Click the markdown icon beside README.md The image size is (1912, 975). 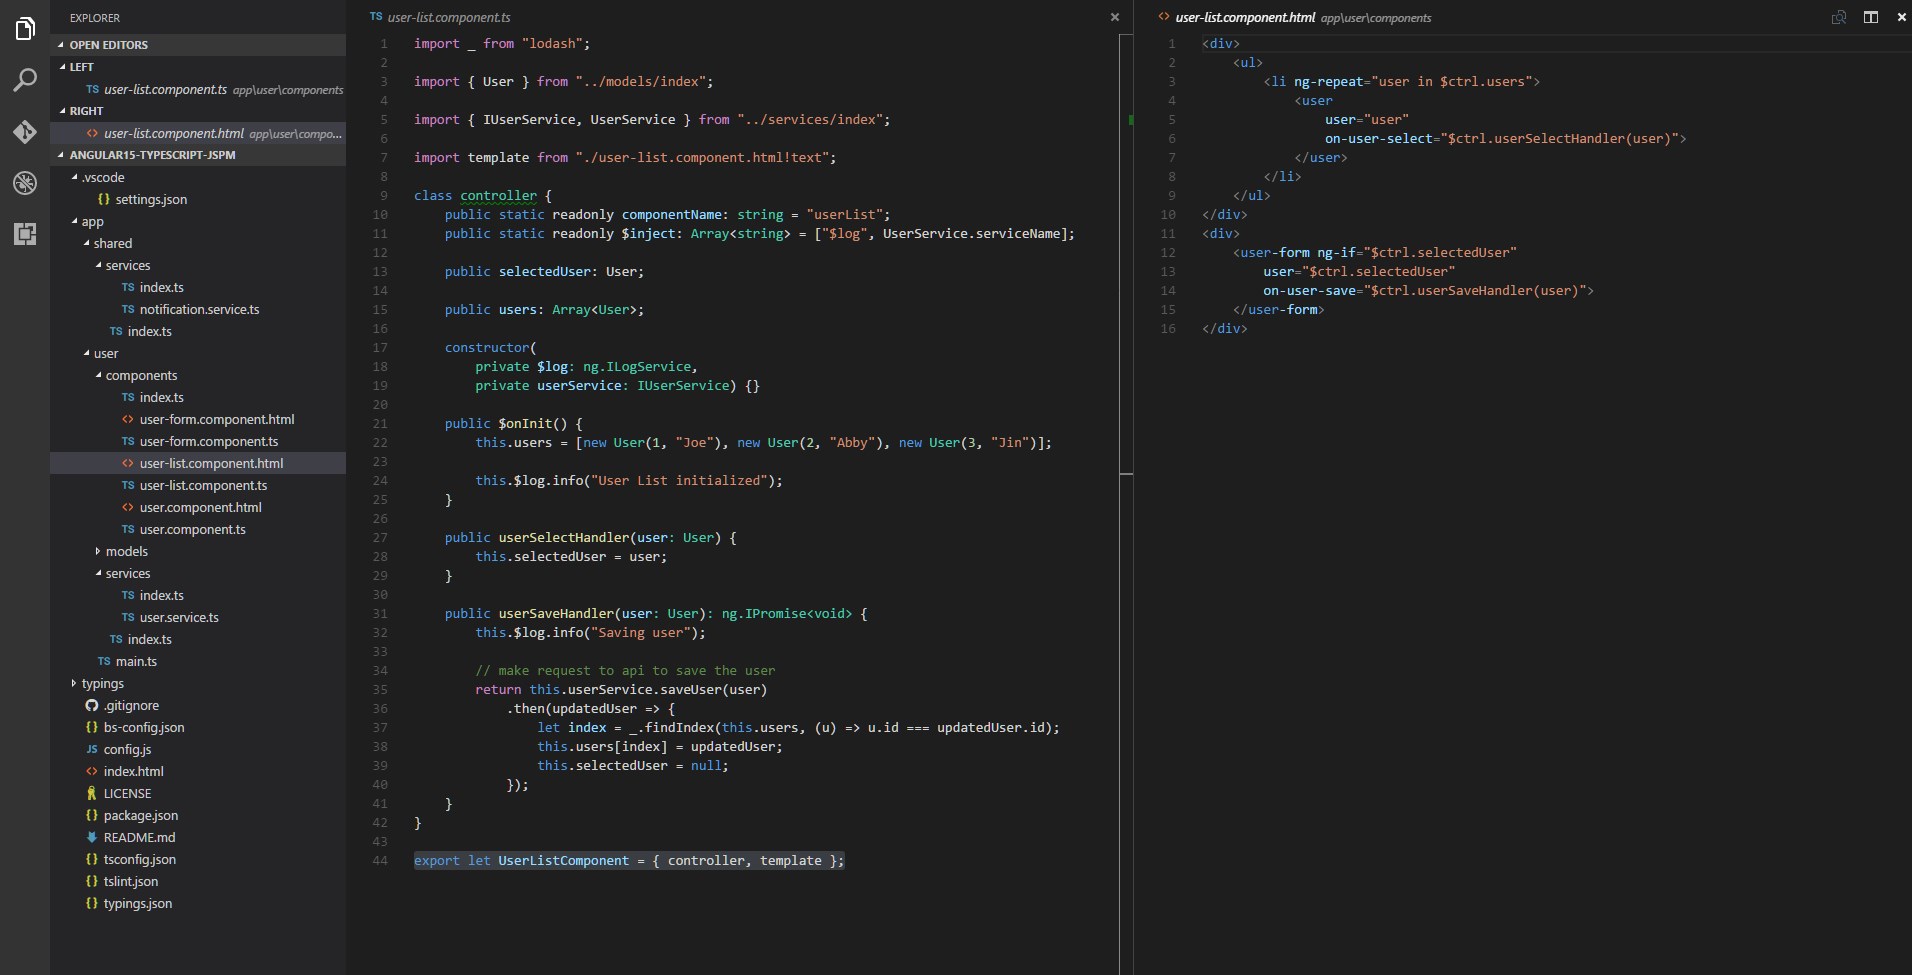(x=92, y=837)
